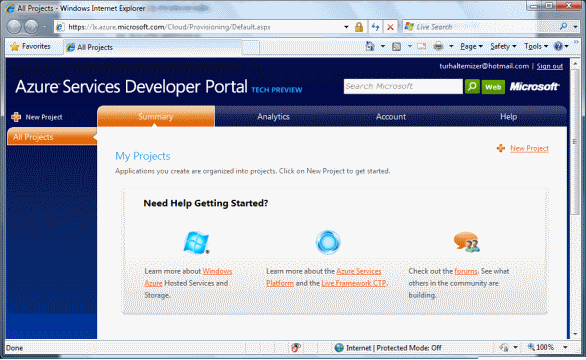Click the green Web search button
This screenshot has height=360, width=586.
[493, 87]
